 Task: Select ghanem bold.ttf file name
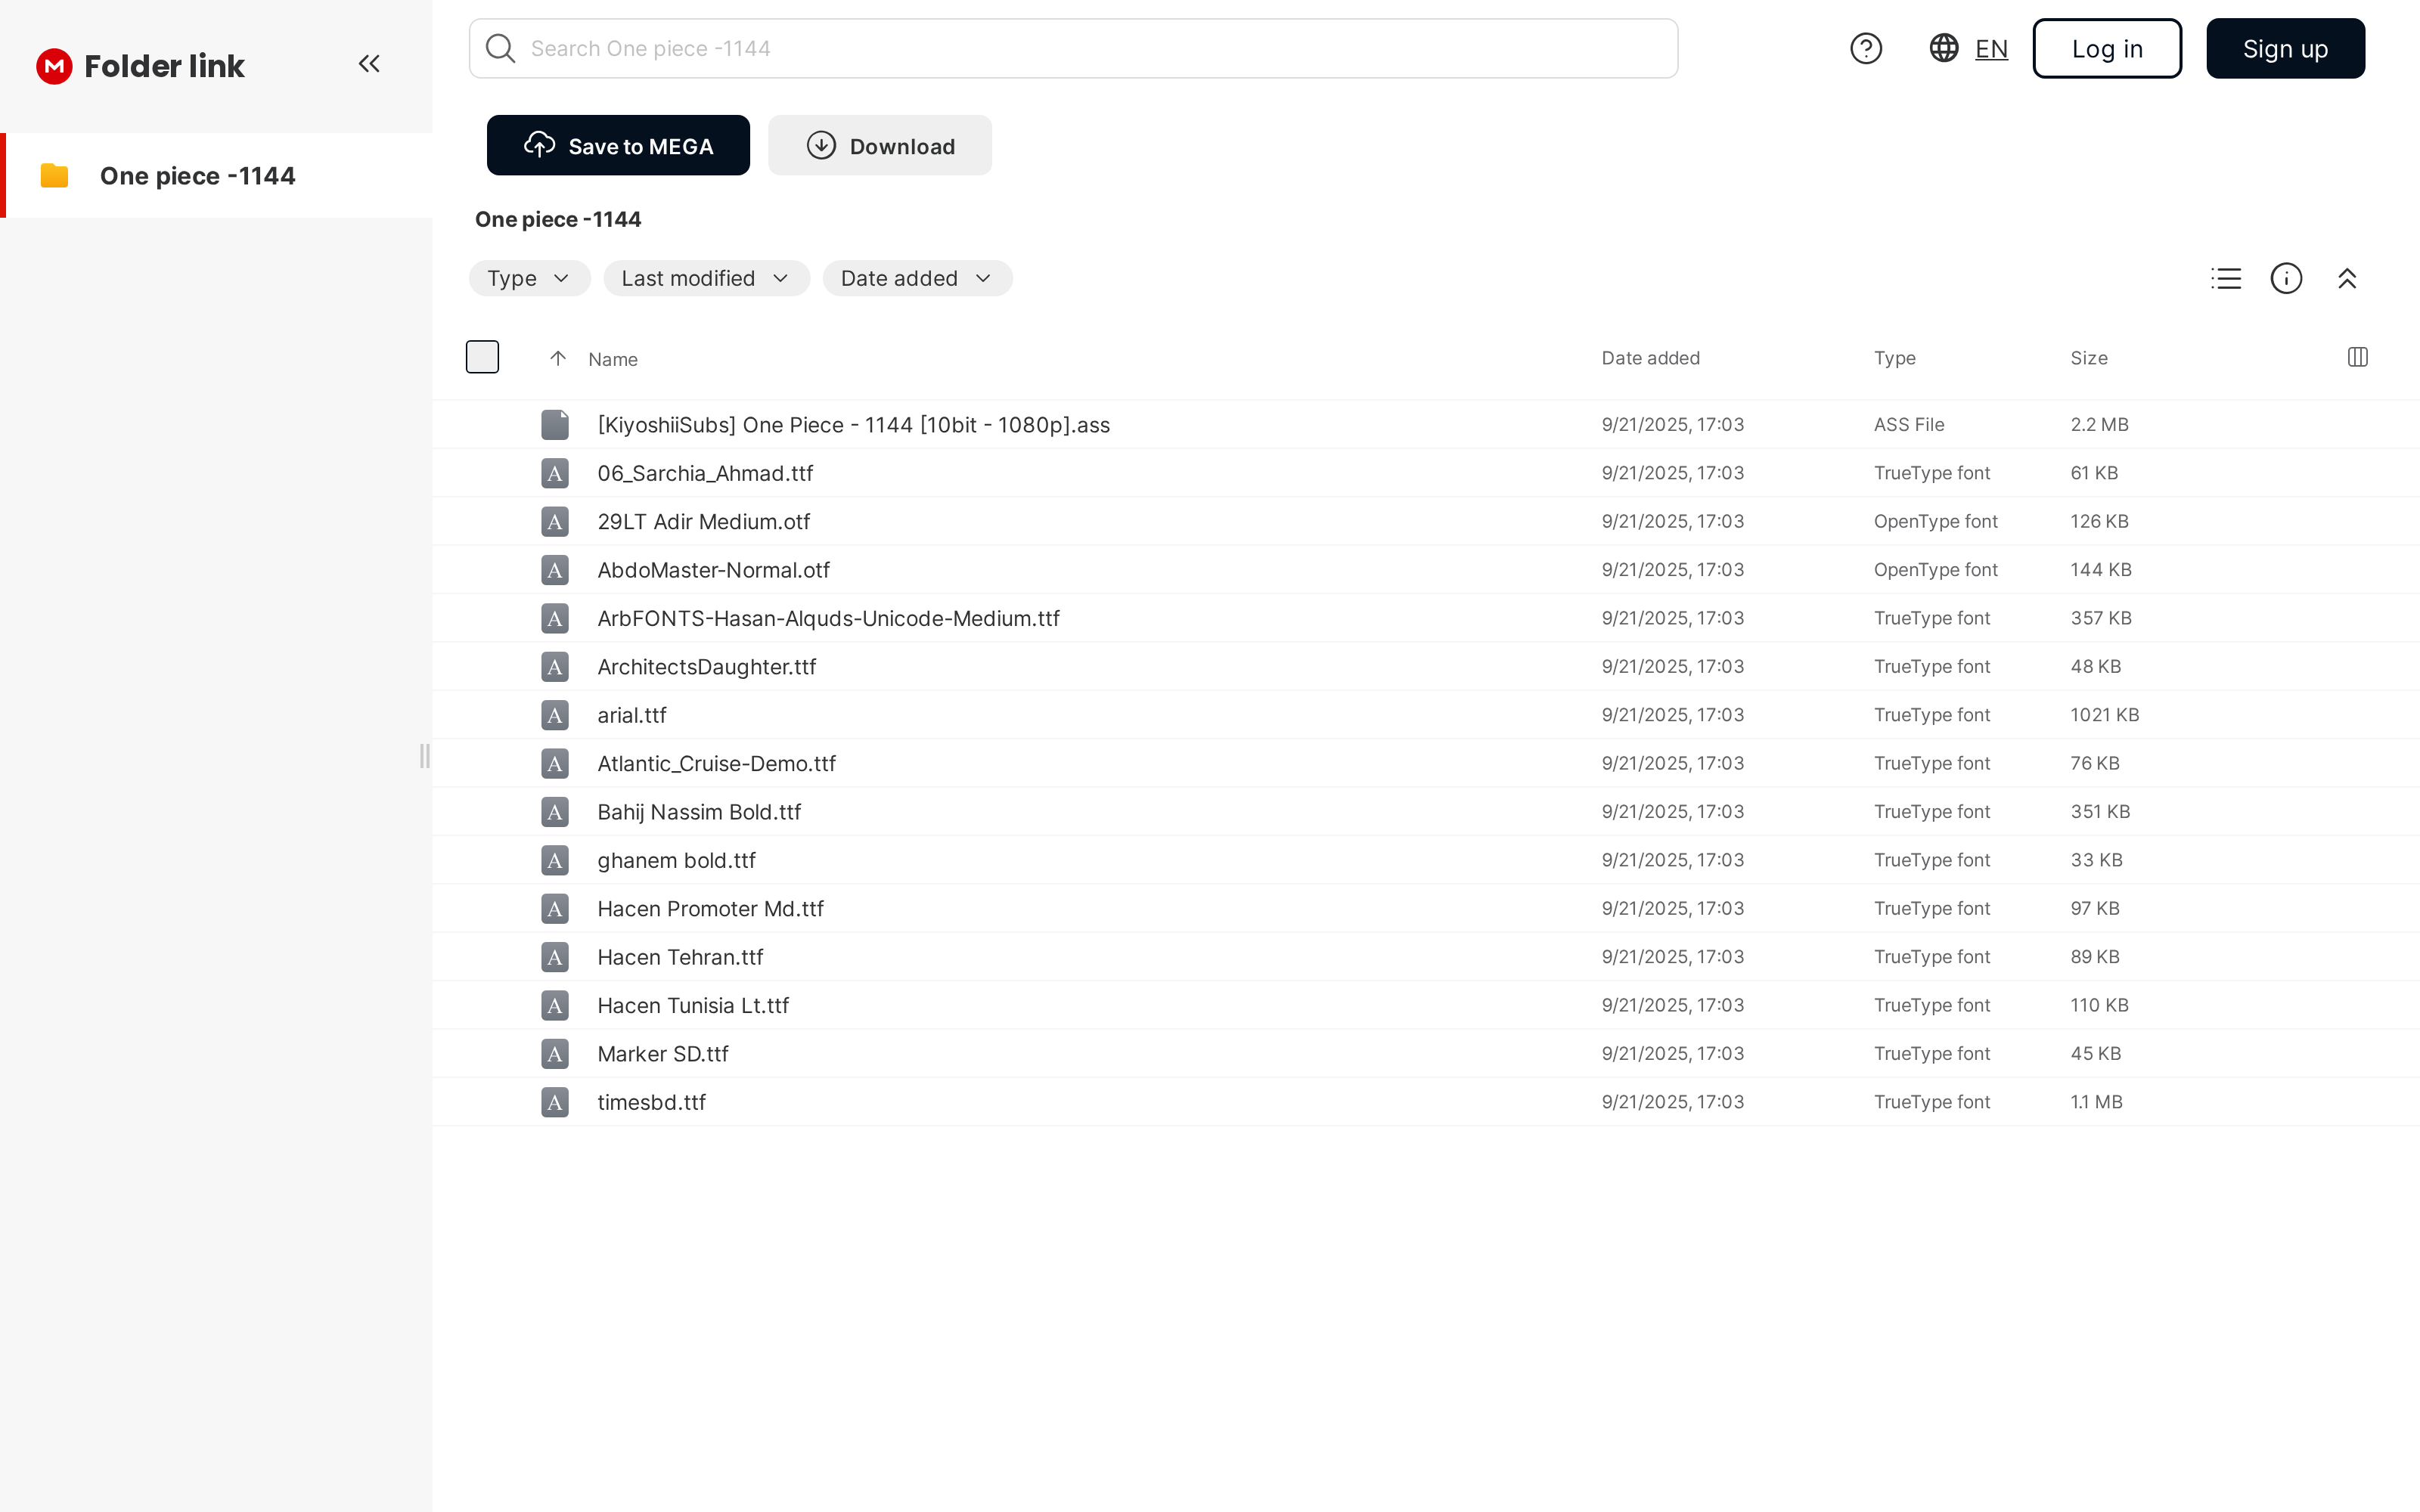pyautogui.click(x=676, y=860)
